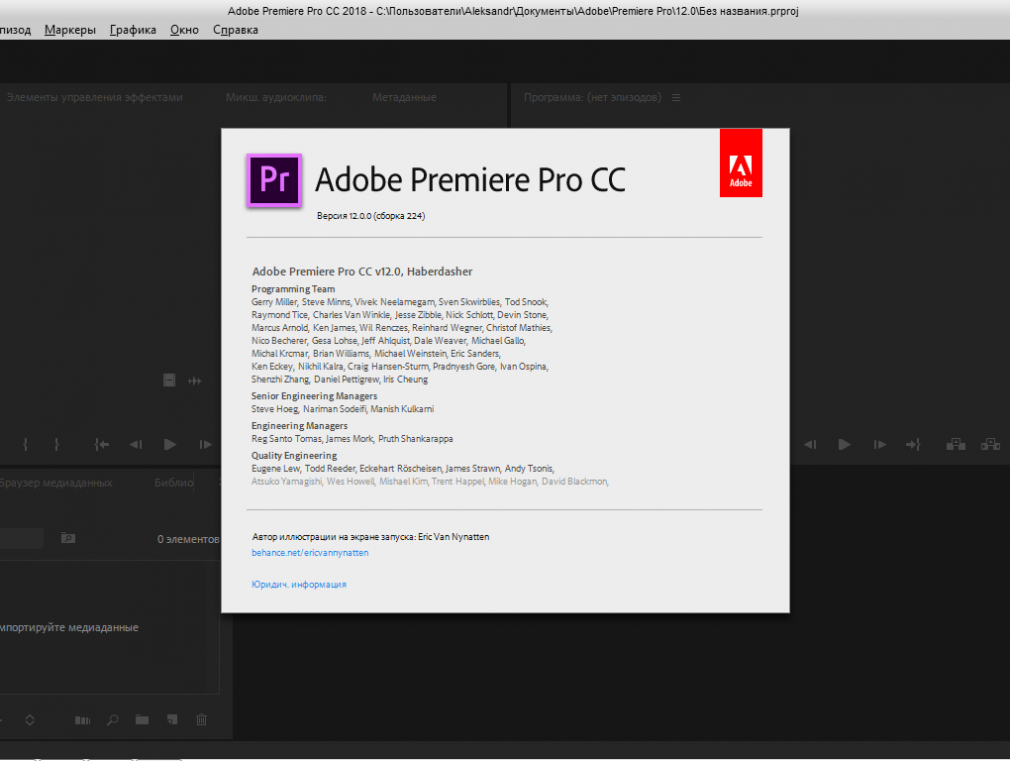Click the Mark In bracket in Source monitor
Viewport: 1010px width, 761px height.
(x=25, y=445)
